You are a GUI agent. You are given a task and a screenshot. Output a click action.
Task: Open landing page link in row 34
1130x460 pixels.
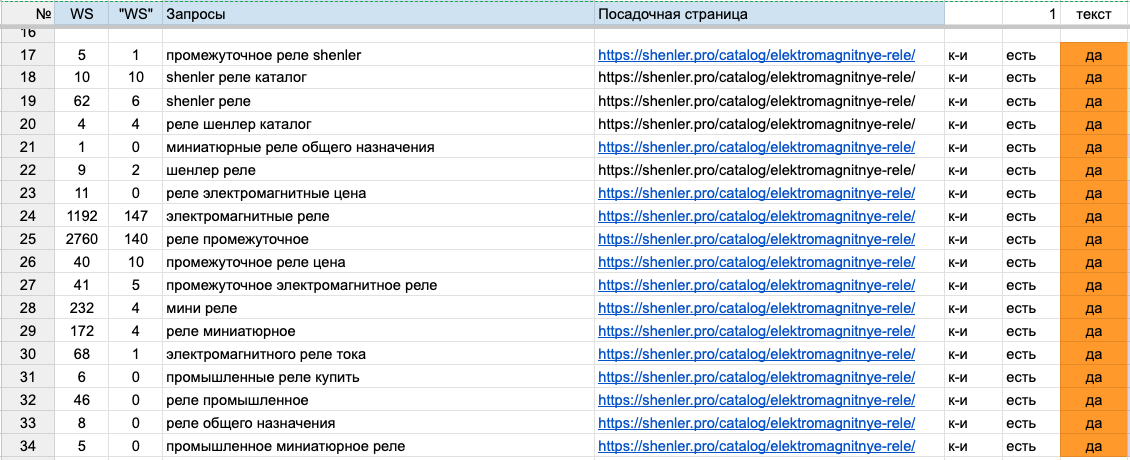757,446
